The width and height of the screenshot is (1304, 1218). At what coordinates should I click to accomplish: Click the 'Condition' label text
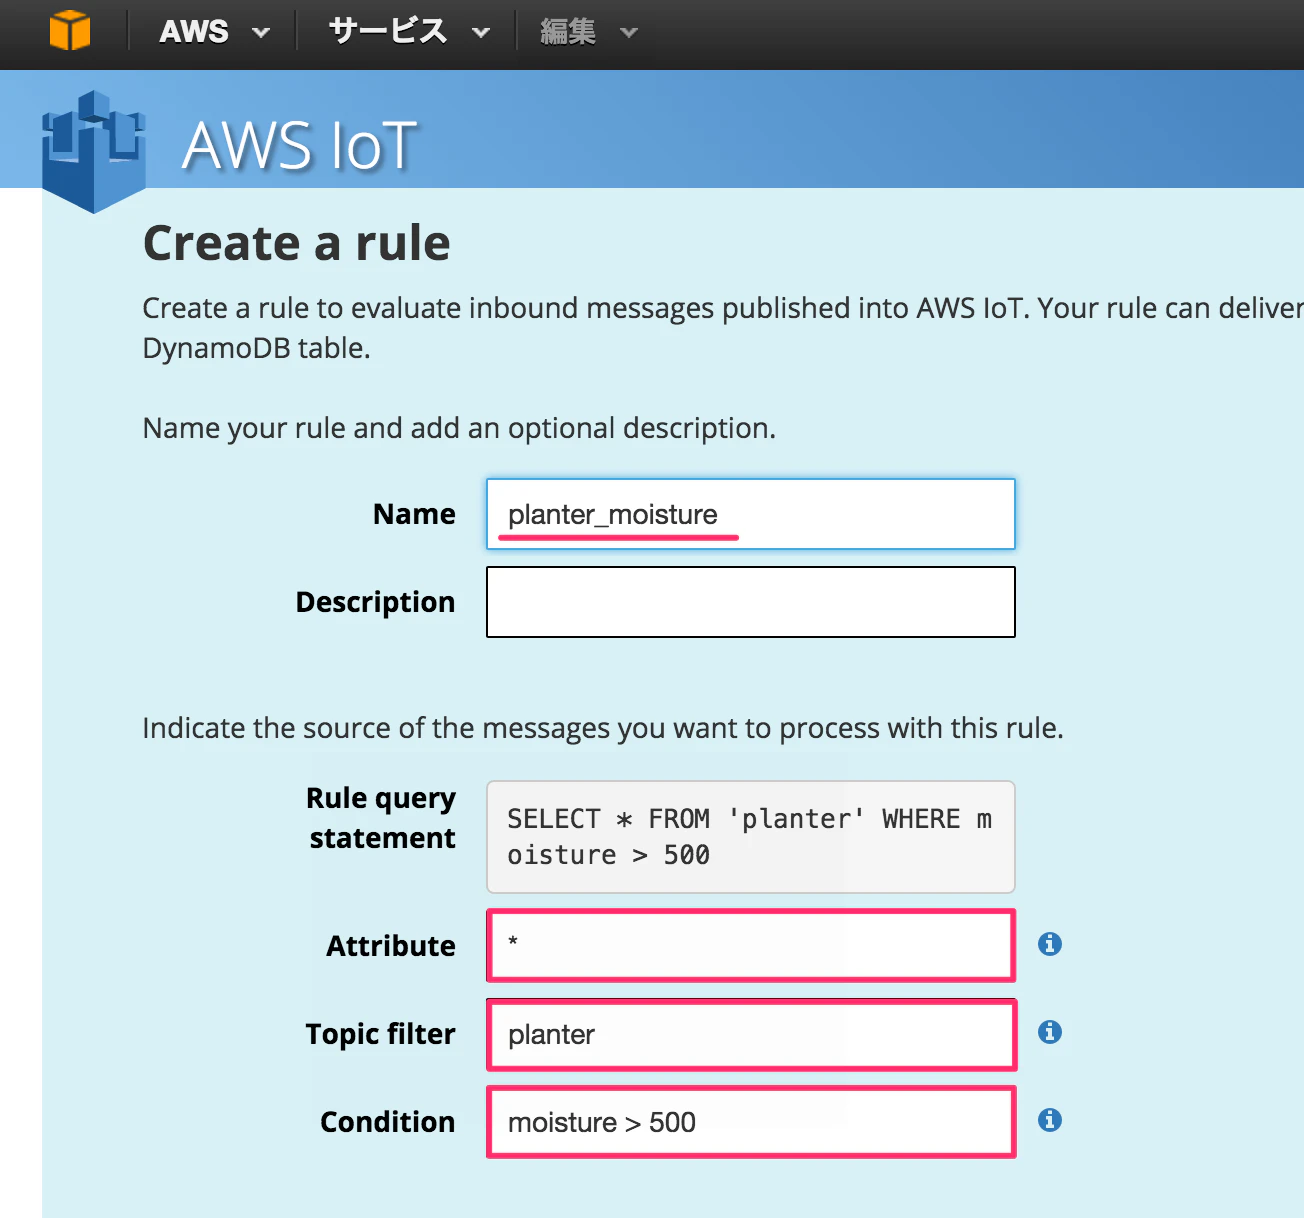(x=387, y=1122)
